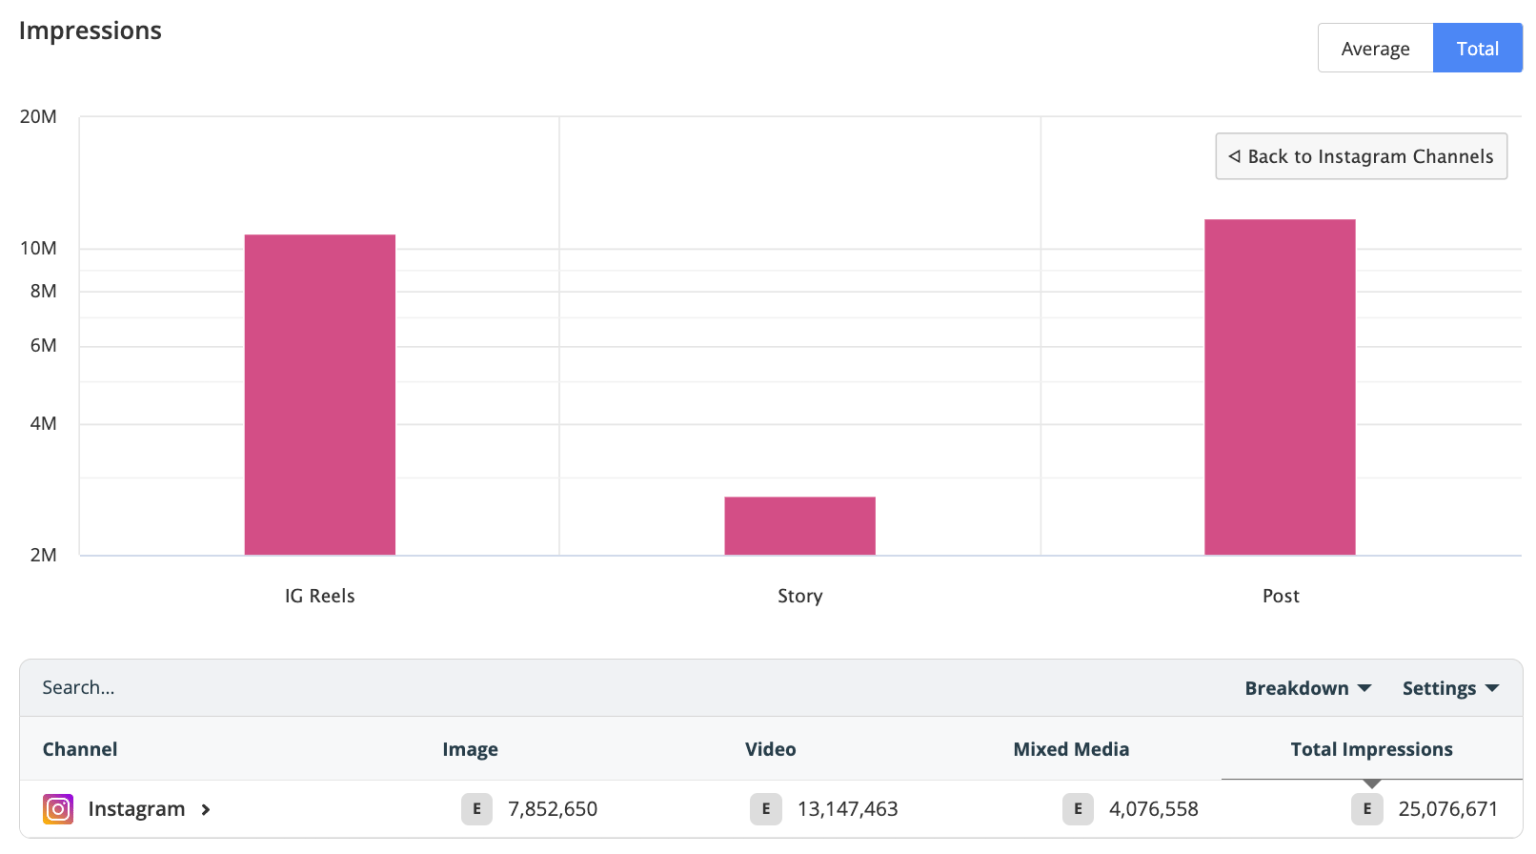Open the Instagram channel details
The width and height of the screenshot is (1536, 854).
coord(137,809)
